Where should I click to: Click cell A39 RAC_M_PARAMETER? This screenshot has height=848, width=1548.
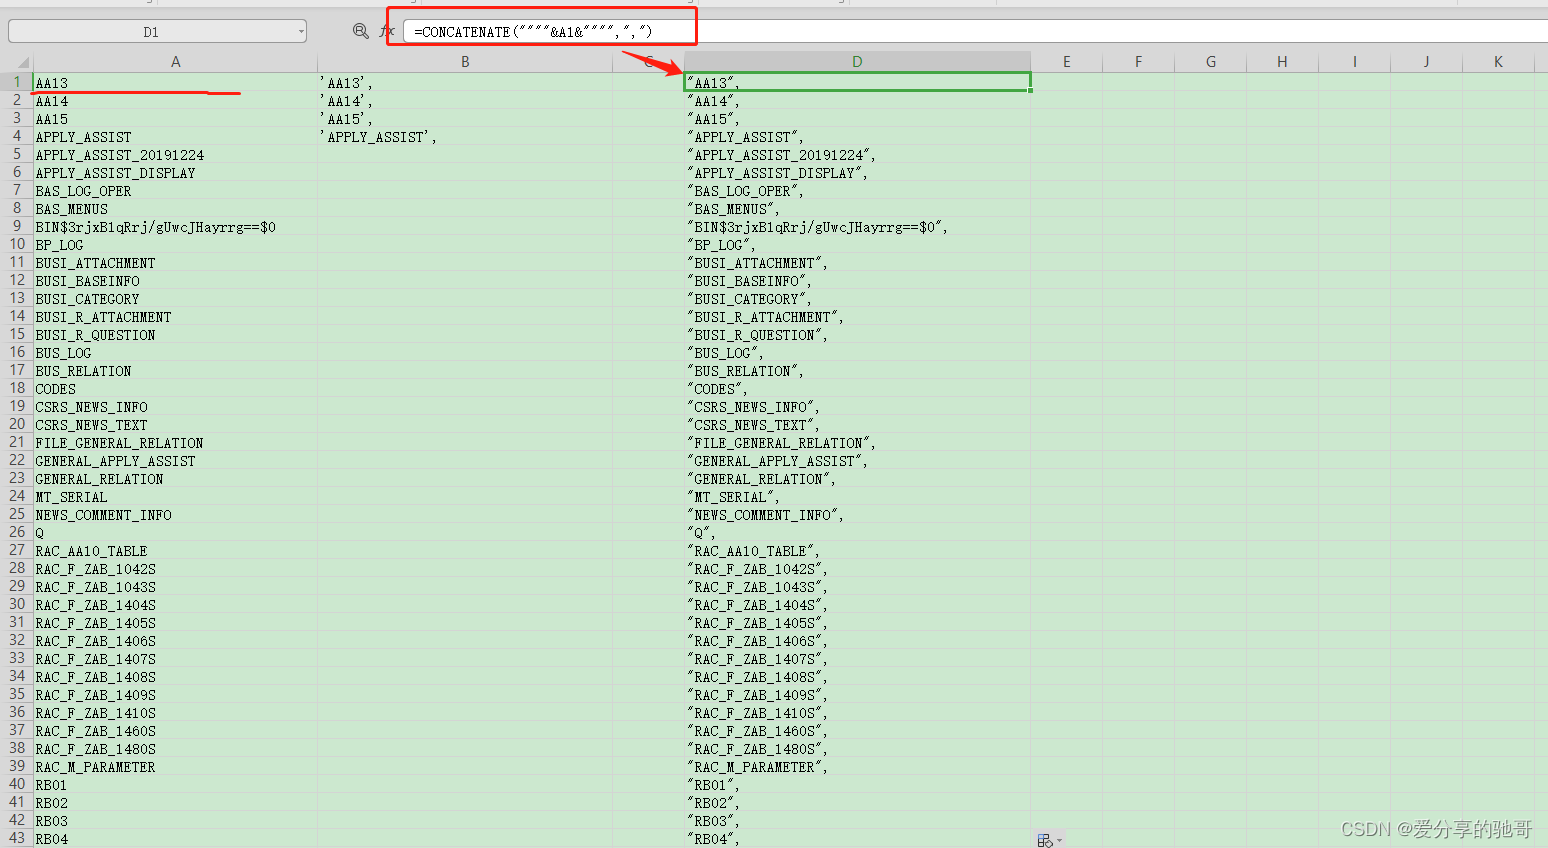(x=176, y=767)
